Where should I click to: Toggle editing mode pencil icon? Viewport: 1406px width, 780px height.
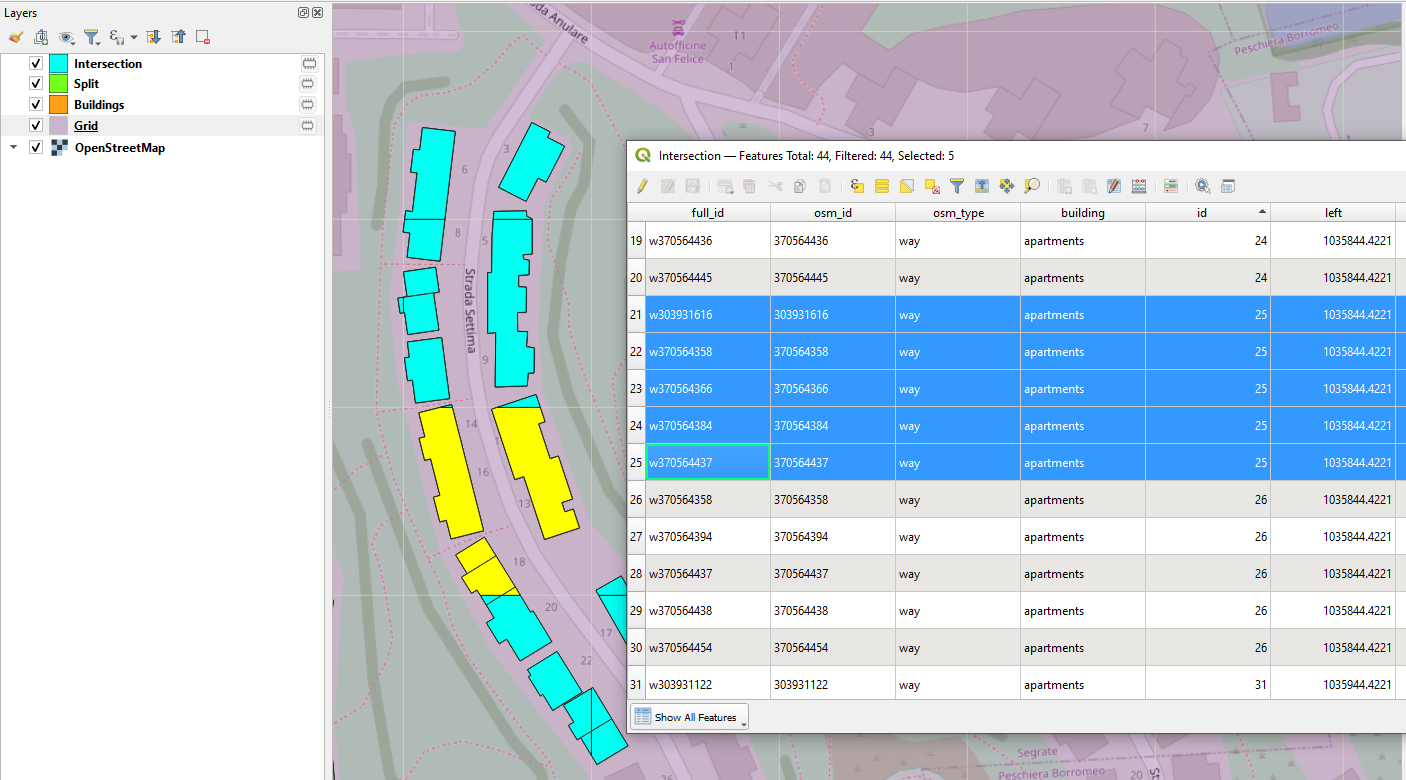(x=642, y=186)
